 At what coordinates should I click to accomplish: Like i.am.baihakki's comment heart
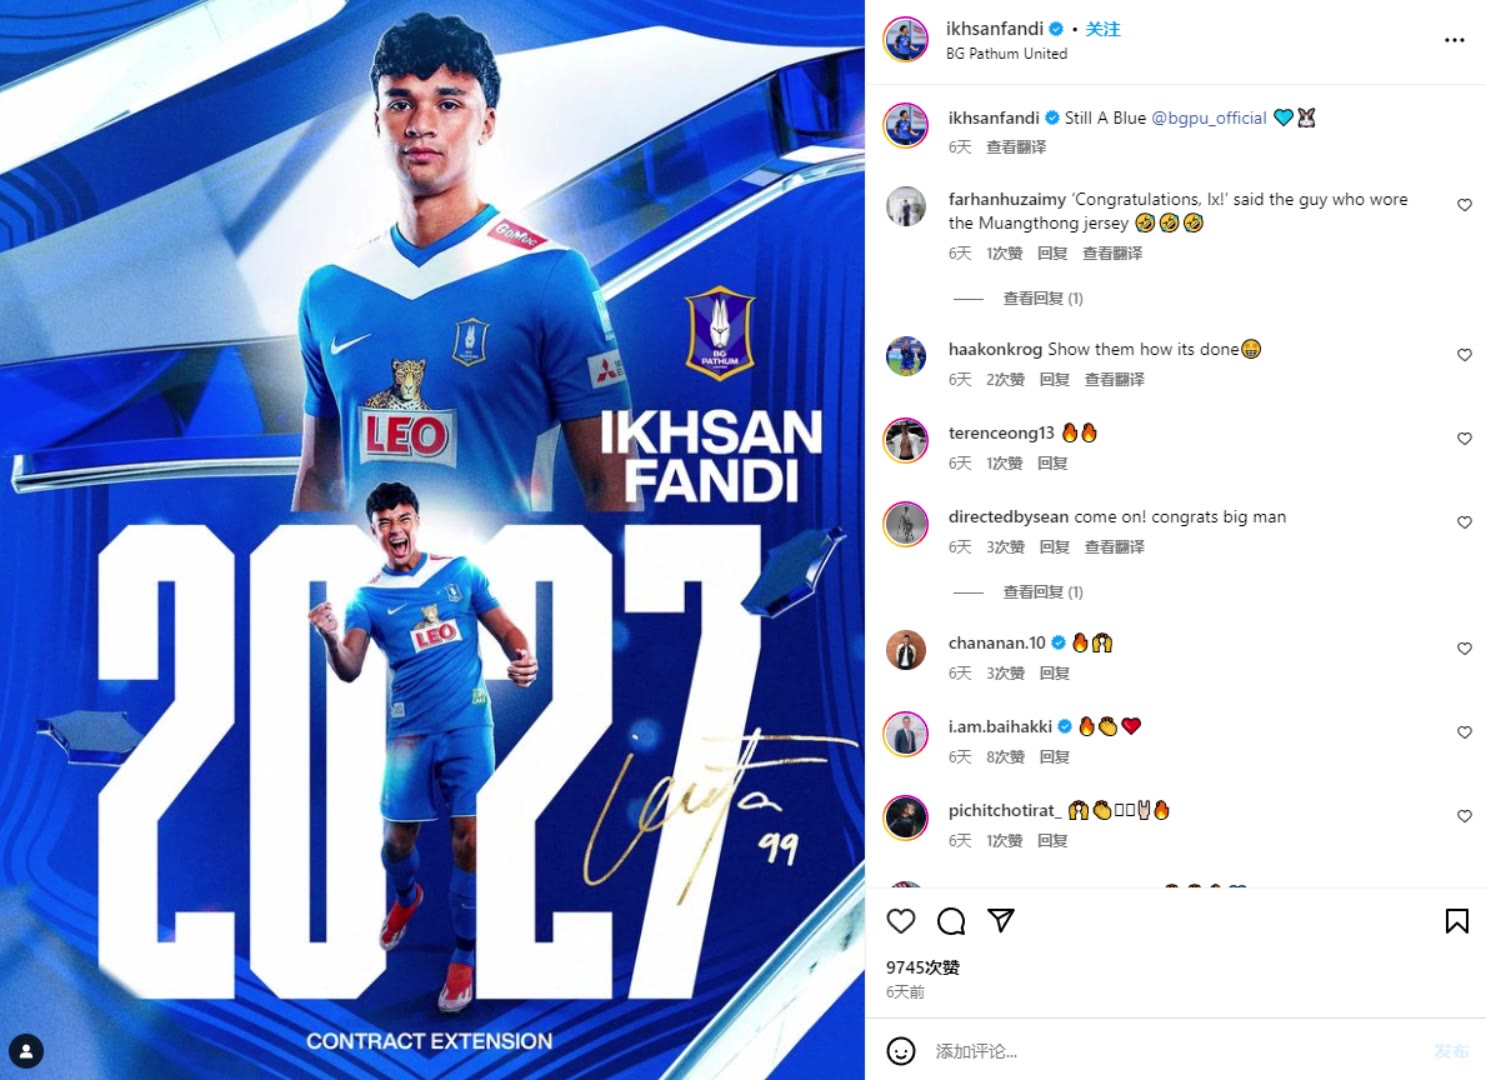[1464, 732]
